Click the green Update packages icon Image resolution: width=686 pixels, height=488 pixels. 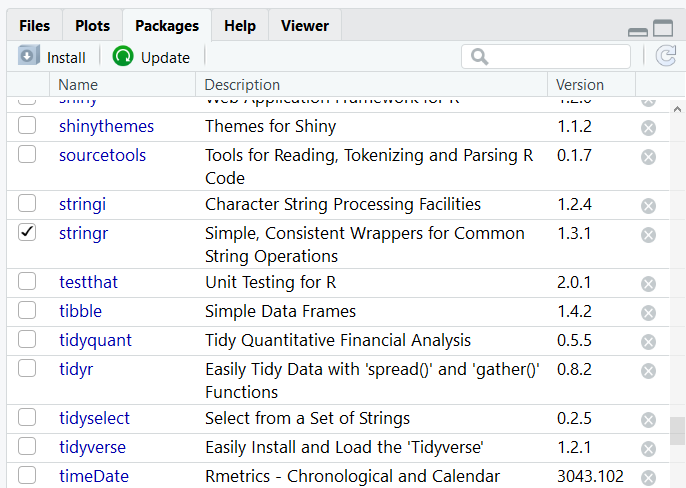pyautogui.click(x=123, y=57)
